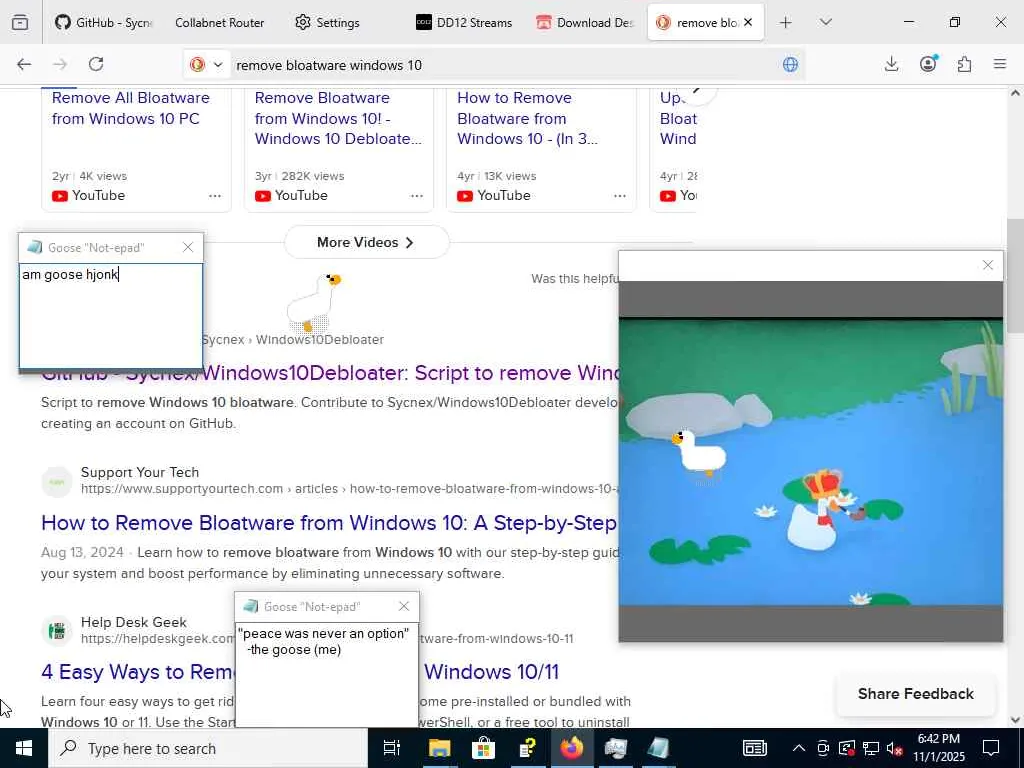Switch to the Settings tab
1024x768 pixels.
point(338,22)
